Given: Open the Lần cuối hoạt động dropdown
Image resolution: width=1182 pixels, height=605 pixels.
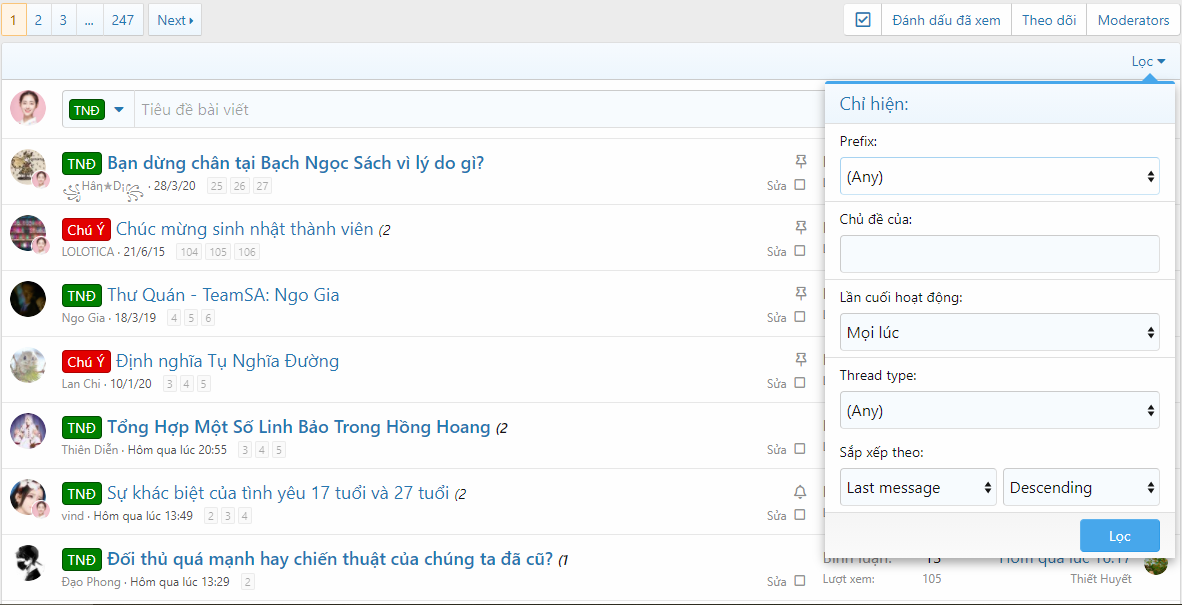Looking at the screenshot, I should coord(999,333).
